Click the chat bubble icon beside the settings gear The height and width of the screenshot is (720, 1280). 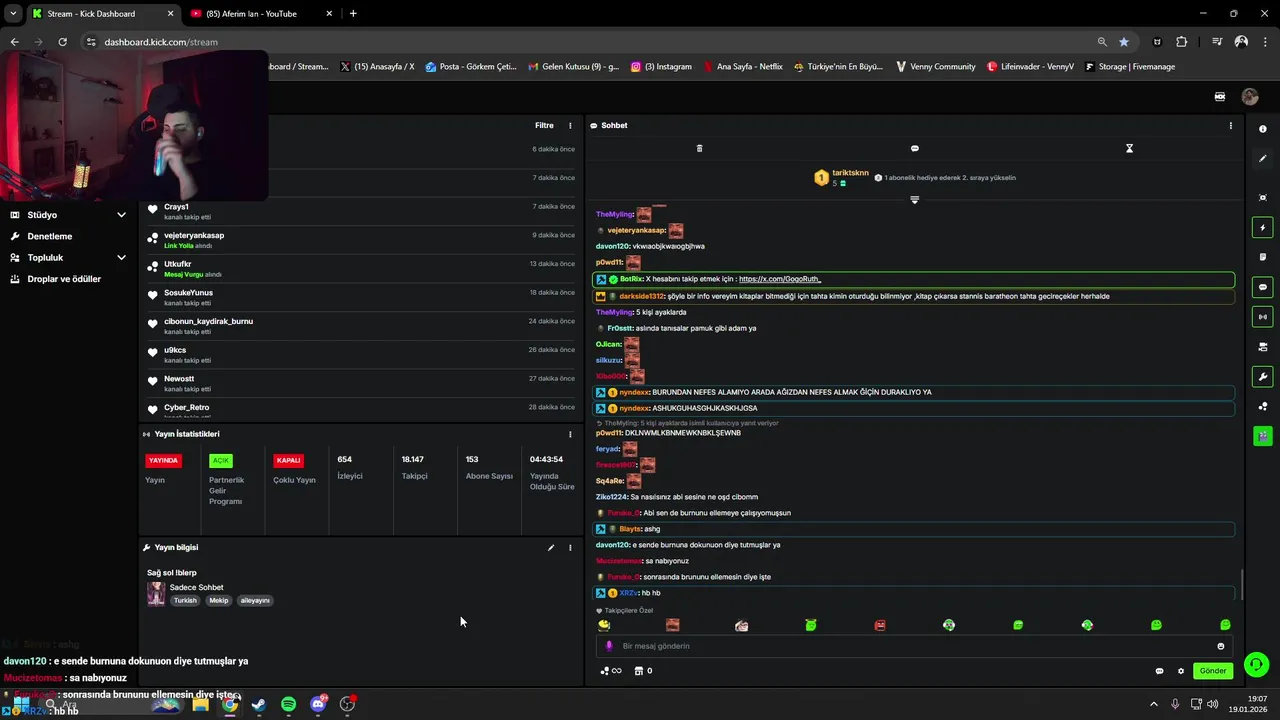[1159, 671]
